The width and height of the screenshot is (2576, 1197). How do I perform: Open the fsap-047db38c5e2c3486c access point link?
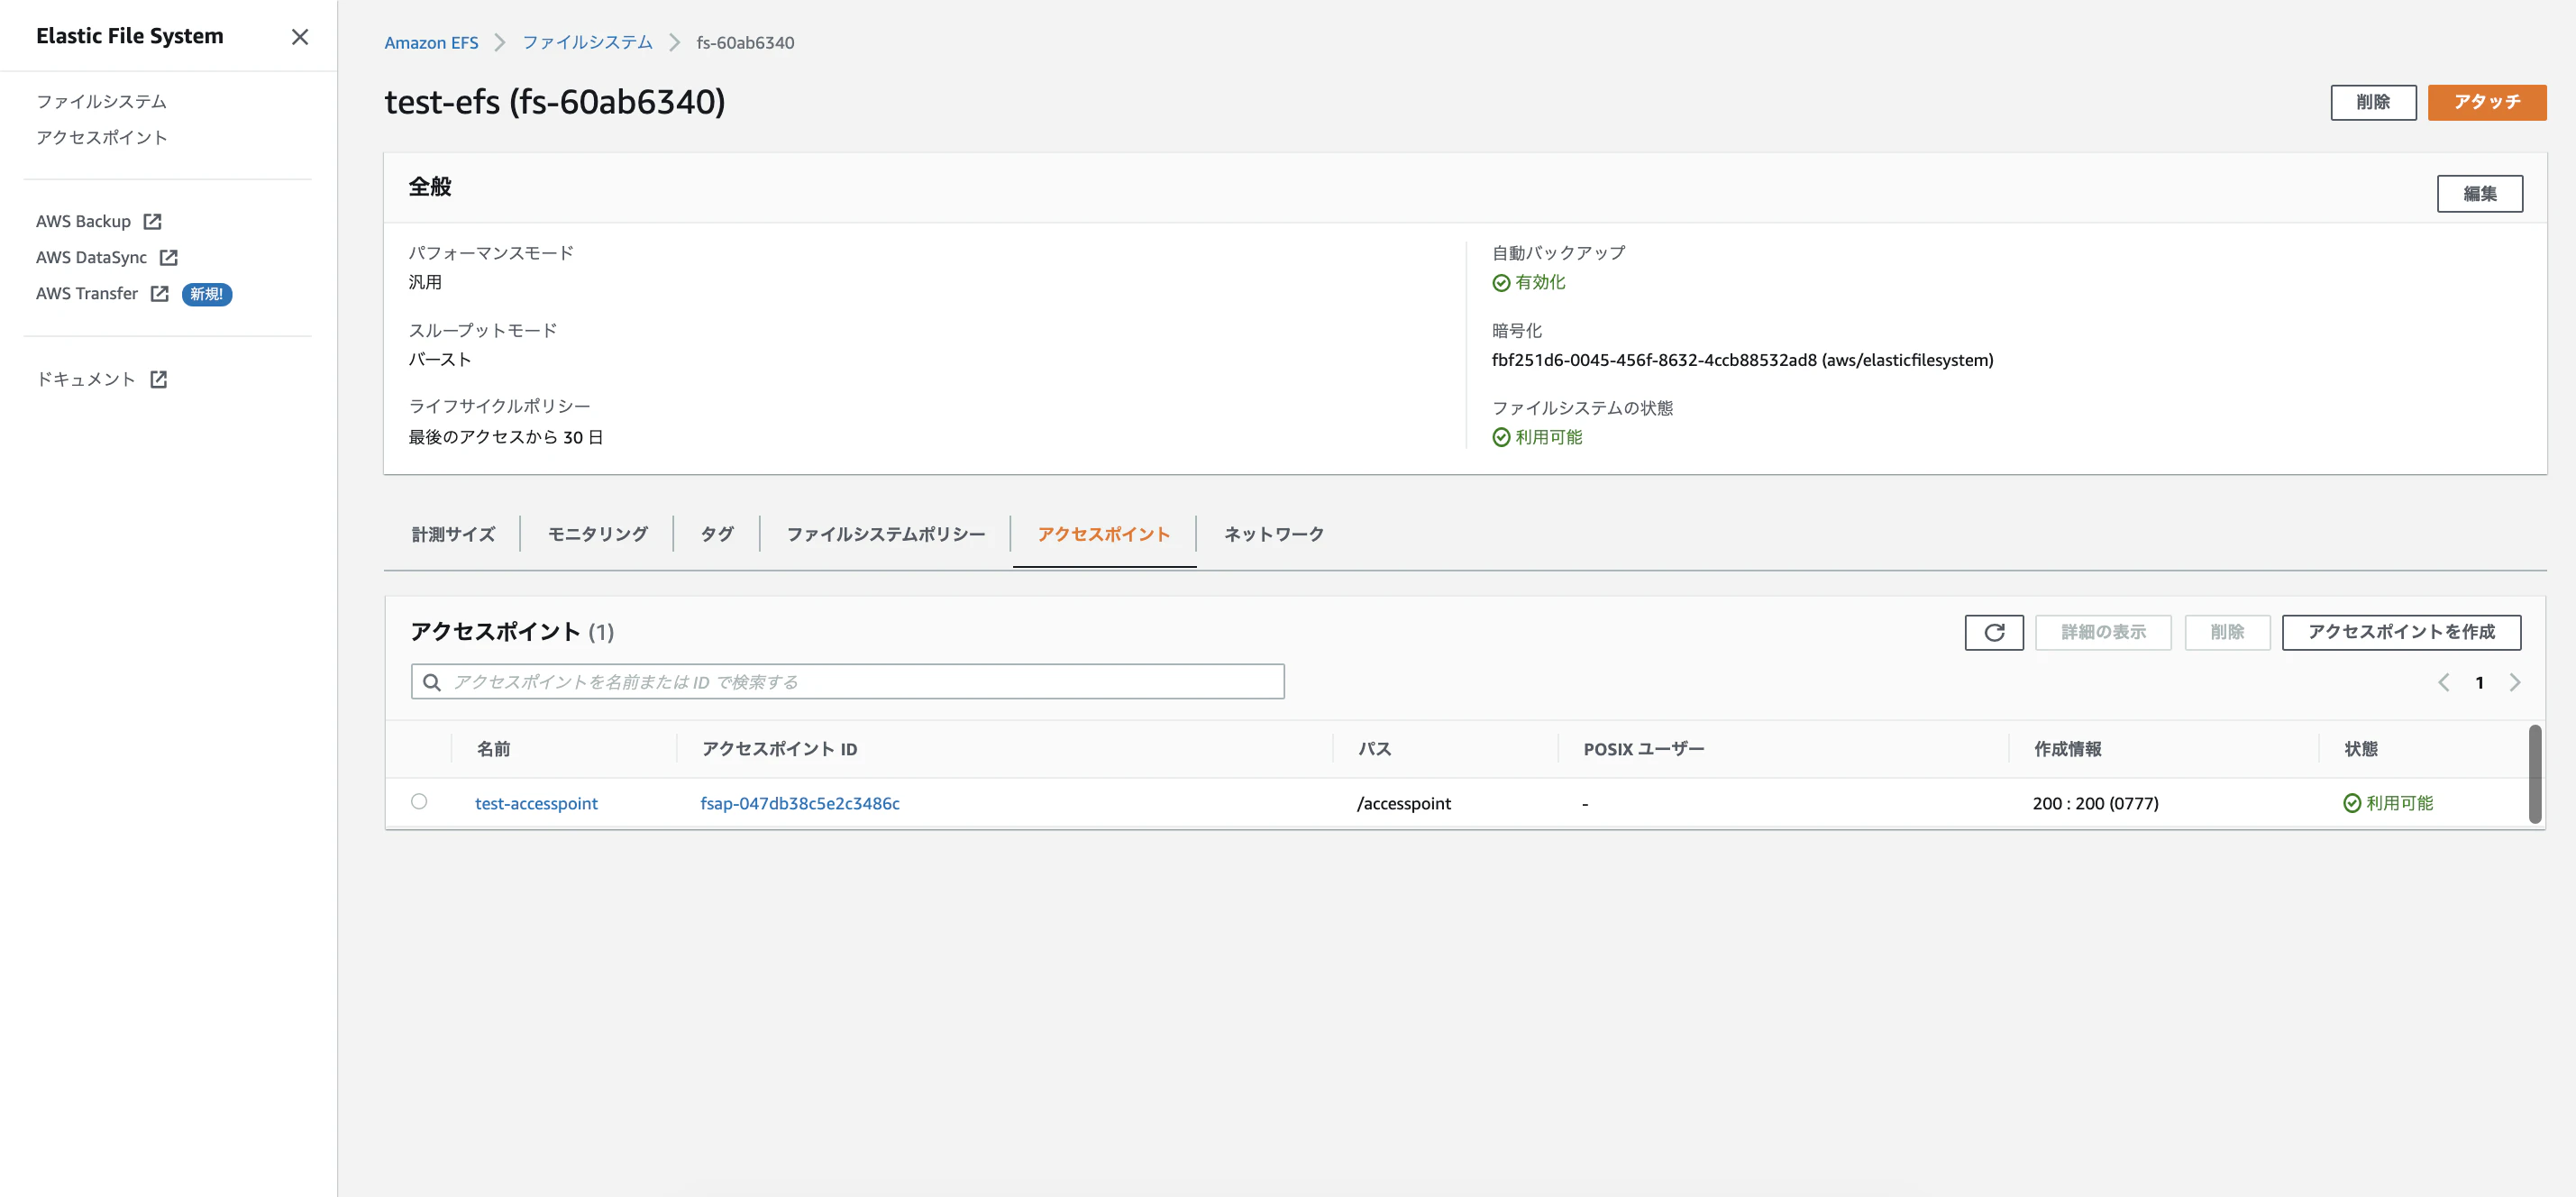[799, 803]
